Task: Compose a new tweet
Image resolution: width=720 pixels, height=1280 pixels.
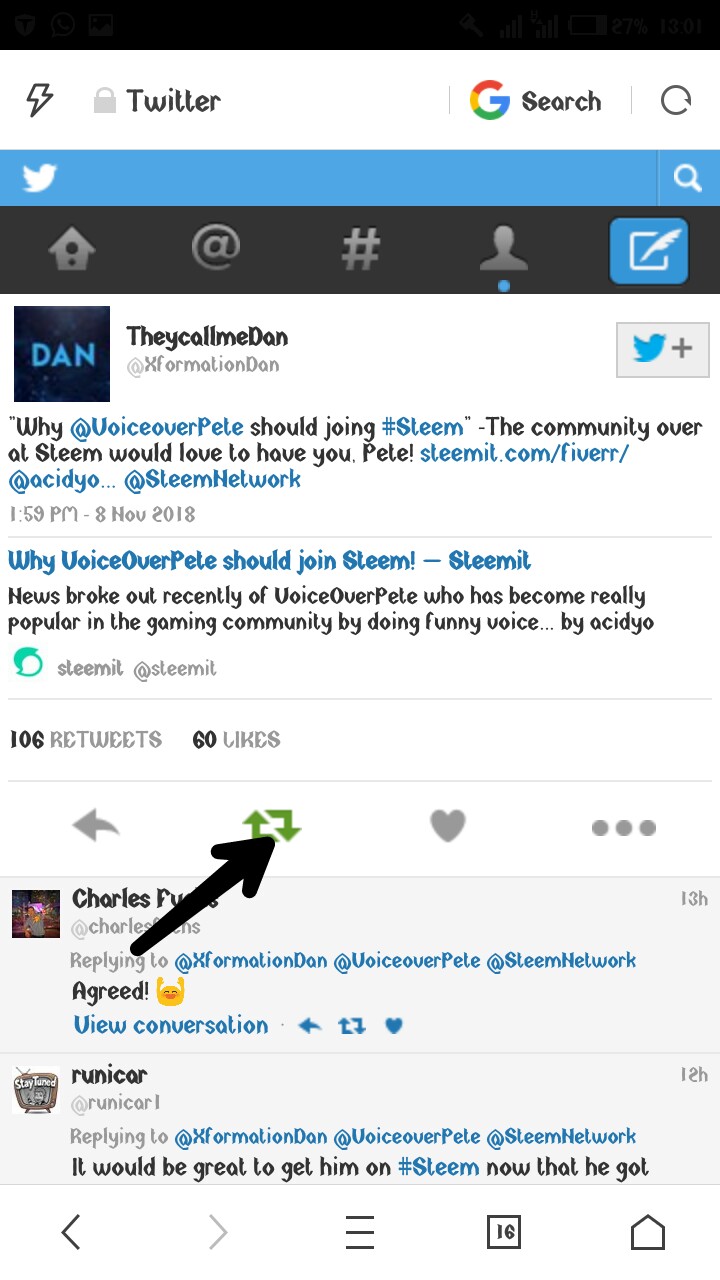Action: [x=649, y=250]
